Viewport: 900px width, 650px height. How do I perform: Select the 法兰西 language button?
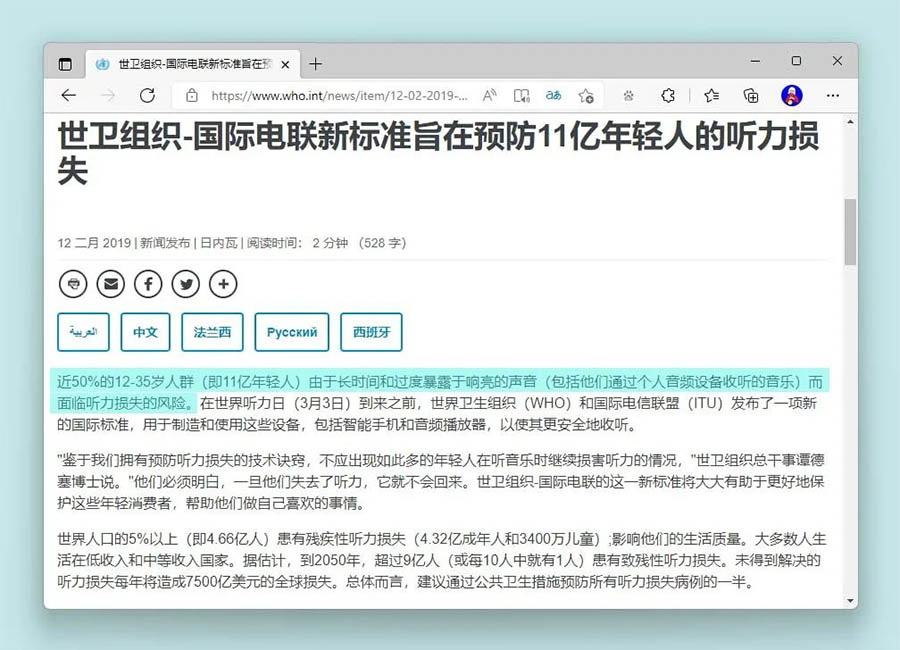tap(212, 332)
